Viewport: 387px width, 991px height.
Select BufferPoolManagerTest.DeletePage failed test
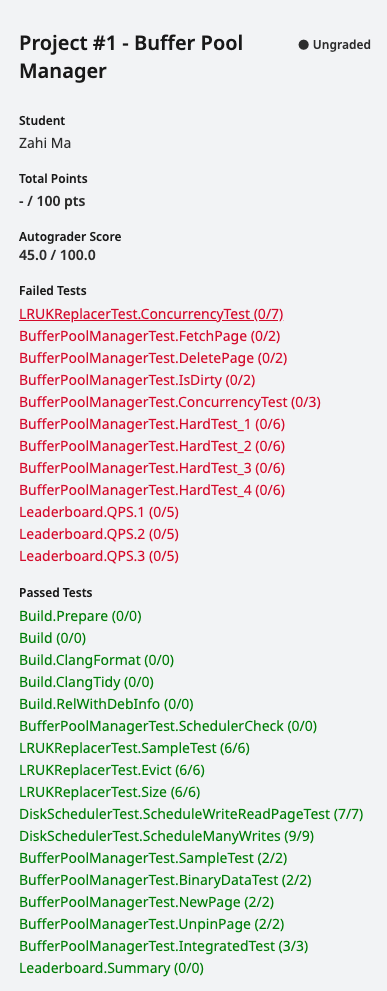153,358
